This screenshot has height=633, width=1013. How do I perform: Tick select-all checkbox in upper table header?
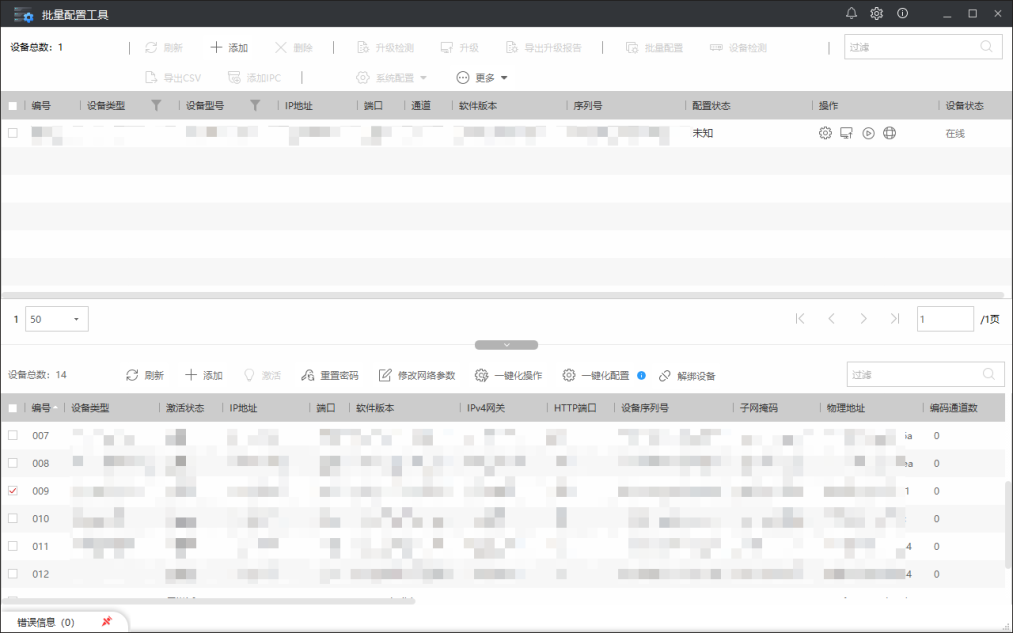click(13, 105)
